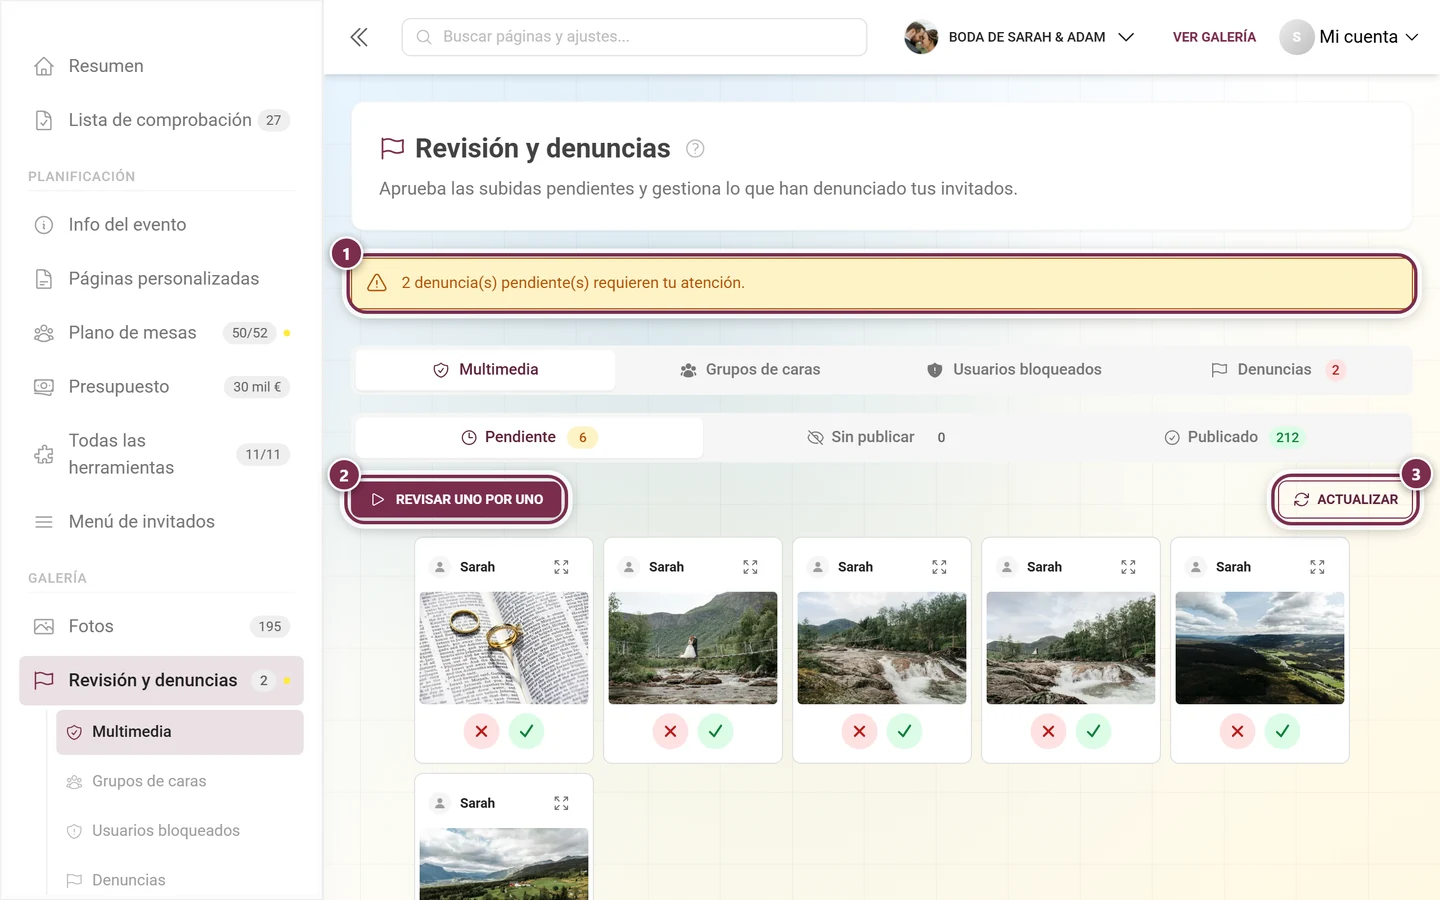This screenshot has width=1440, height=900.
Task: Expand the aerial valley photo to fullscreen
Action: click(1317, 567)
